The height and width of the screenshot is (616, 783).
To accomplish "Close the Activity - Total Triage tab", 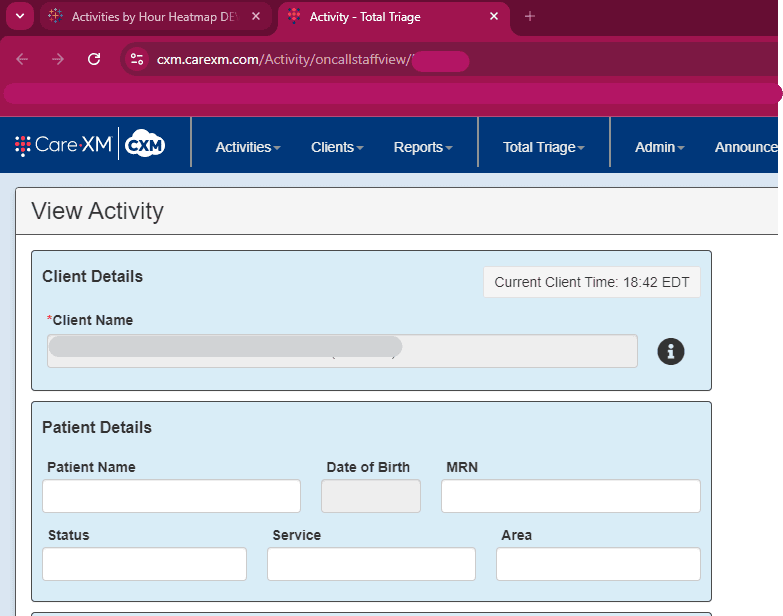I will (x=493, y=16).
